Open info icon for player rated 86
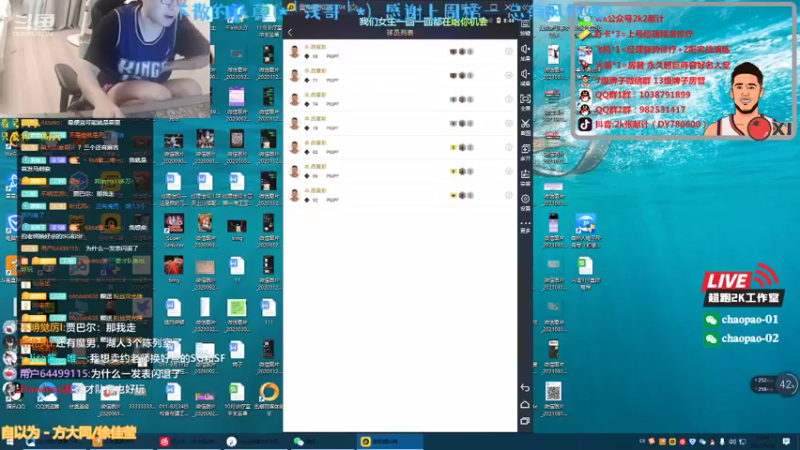The image size is (800, 450). coord(509,171)
